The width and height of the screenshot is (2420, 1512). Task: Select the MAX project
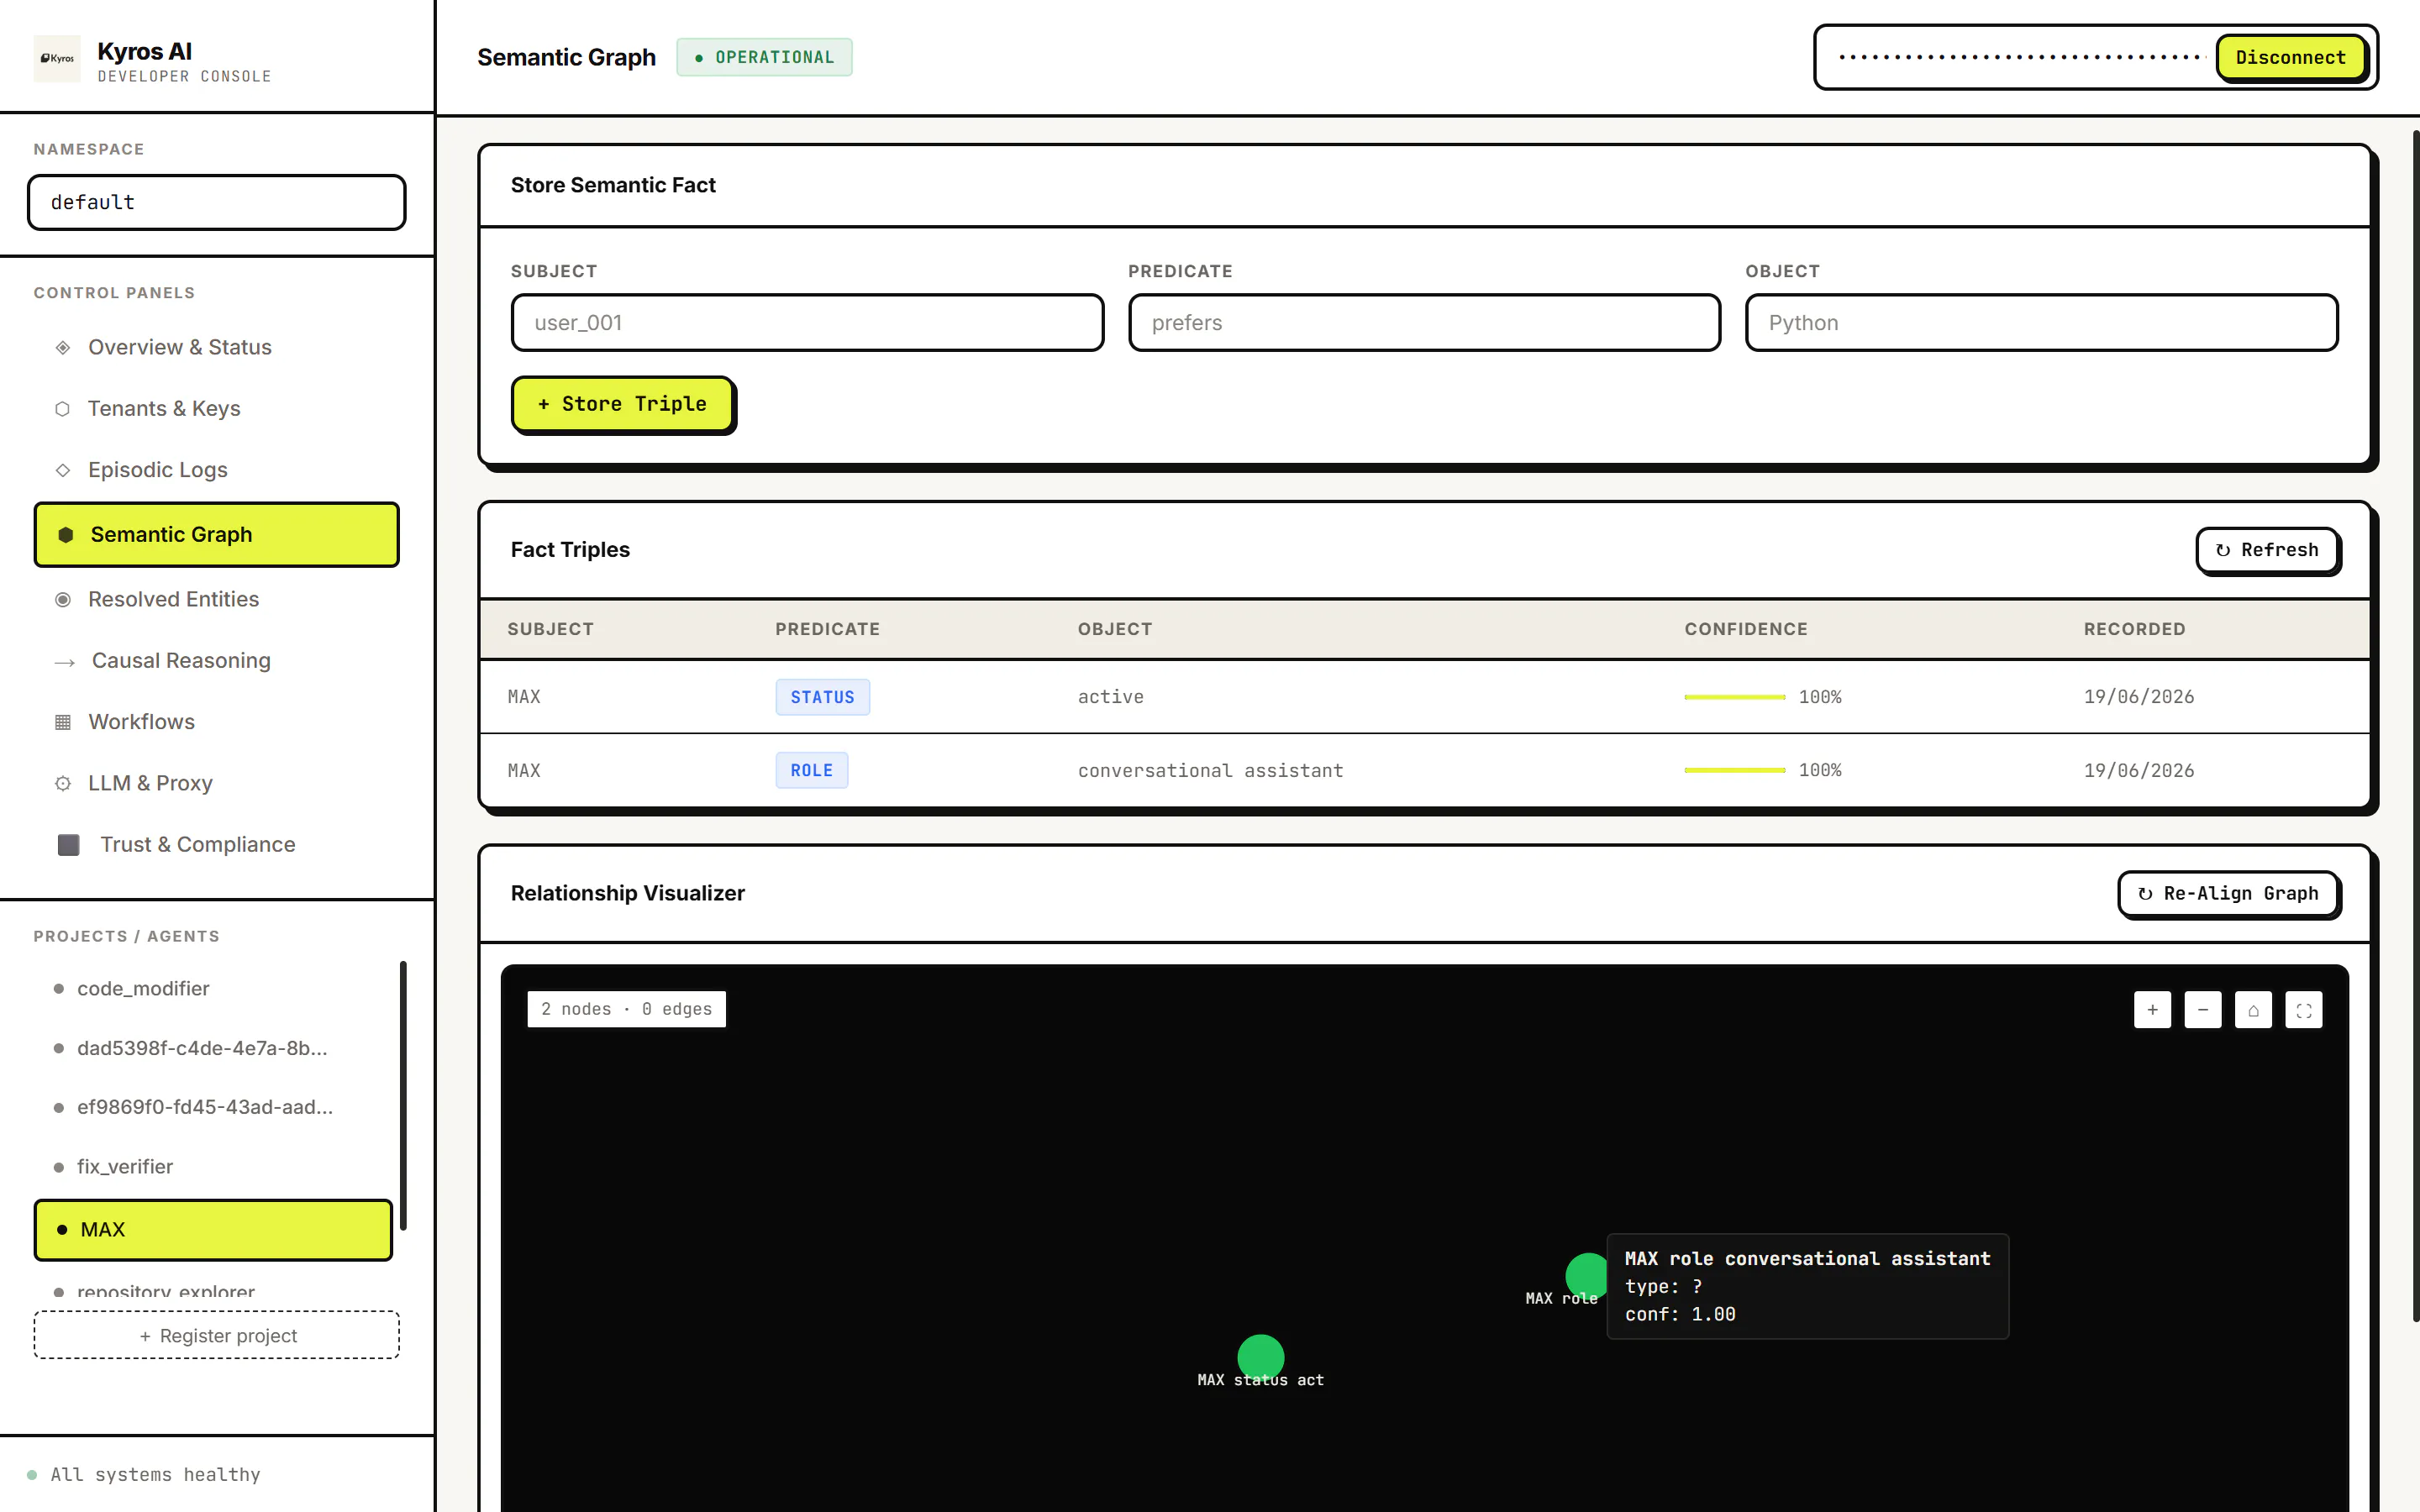pos(213,1229)
